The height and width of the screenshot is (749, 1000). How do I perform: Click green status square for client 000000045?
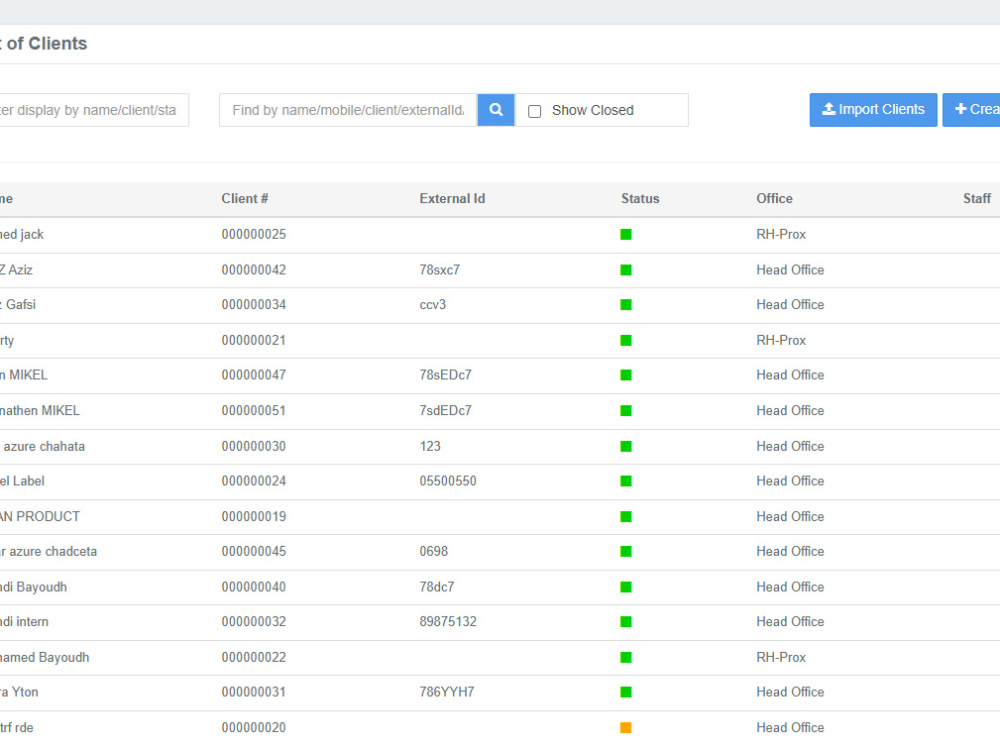coord(626,551)
